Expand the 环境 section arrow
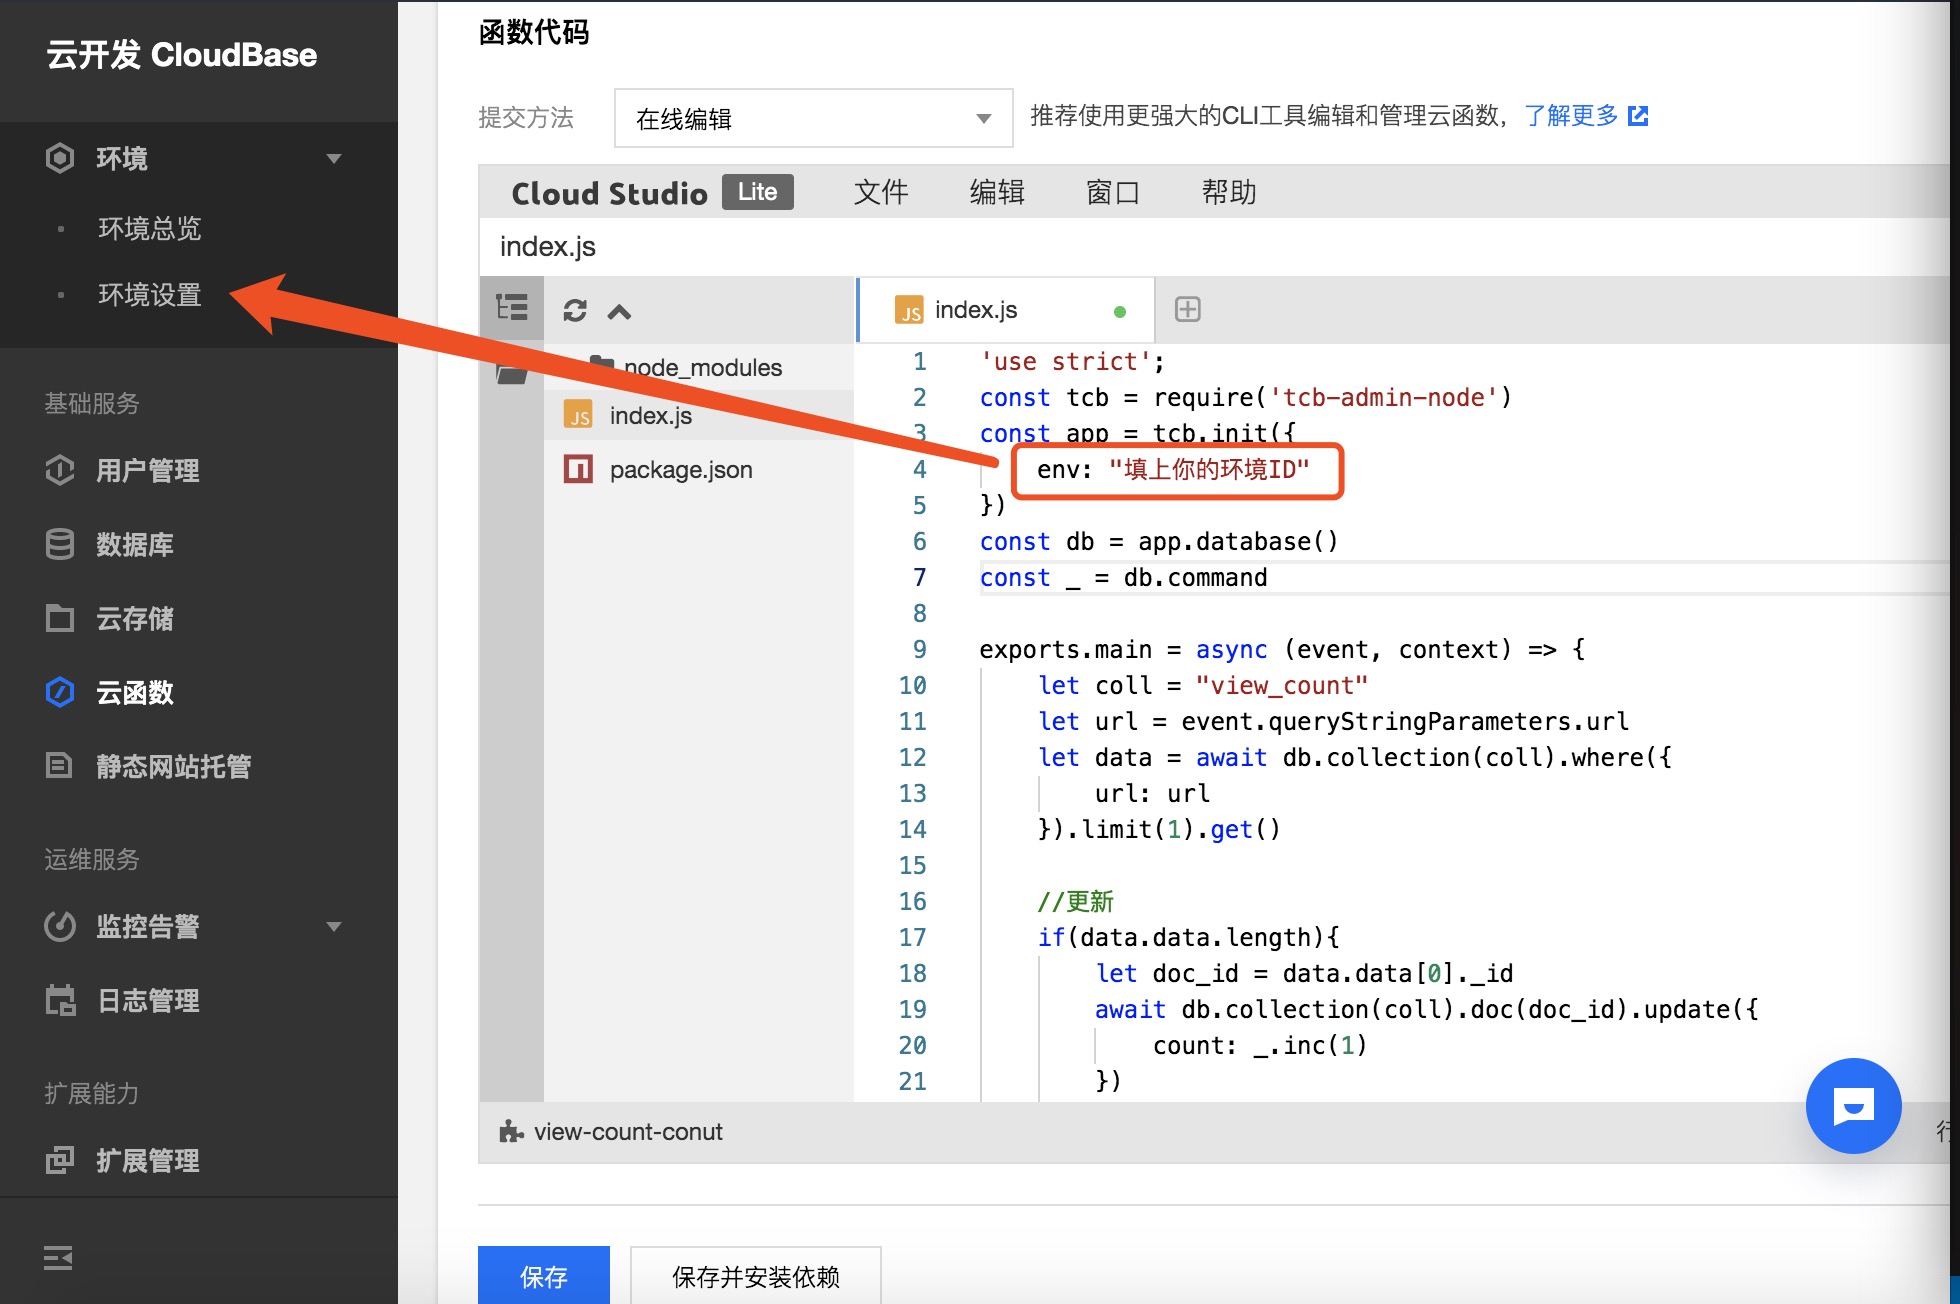 [x=334, y=158]
